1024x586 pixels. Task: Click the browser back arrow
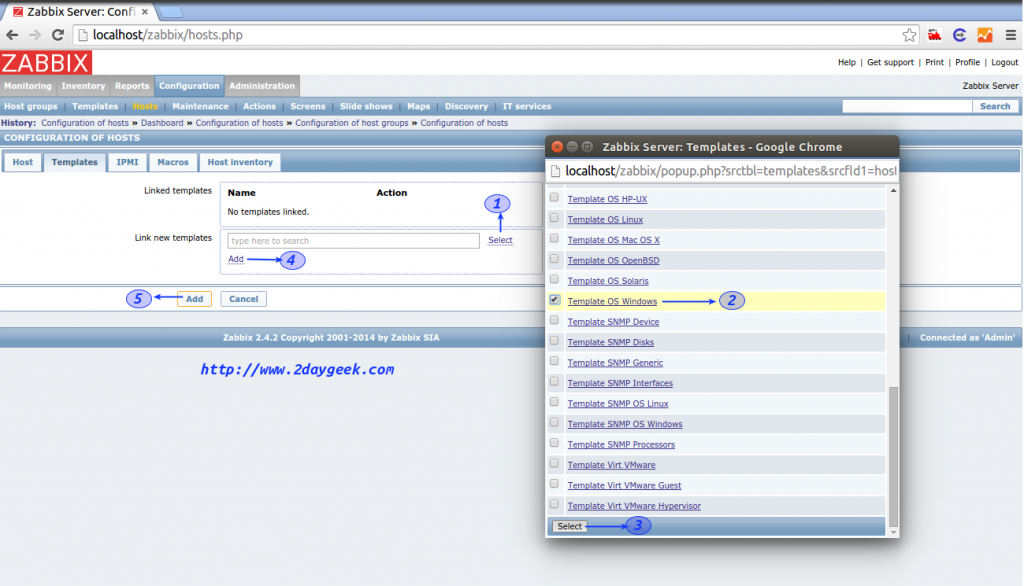(12, 33)
